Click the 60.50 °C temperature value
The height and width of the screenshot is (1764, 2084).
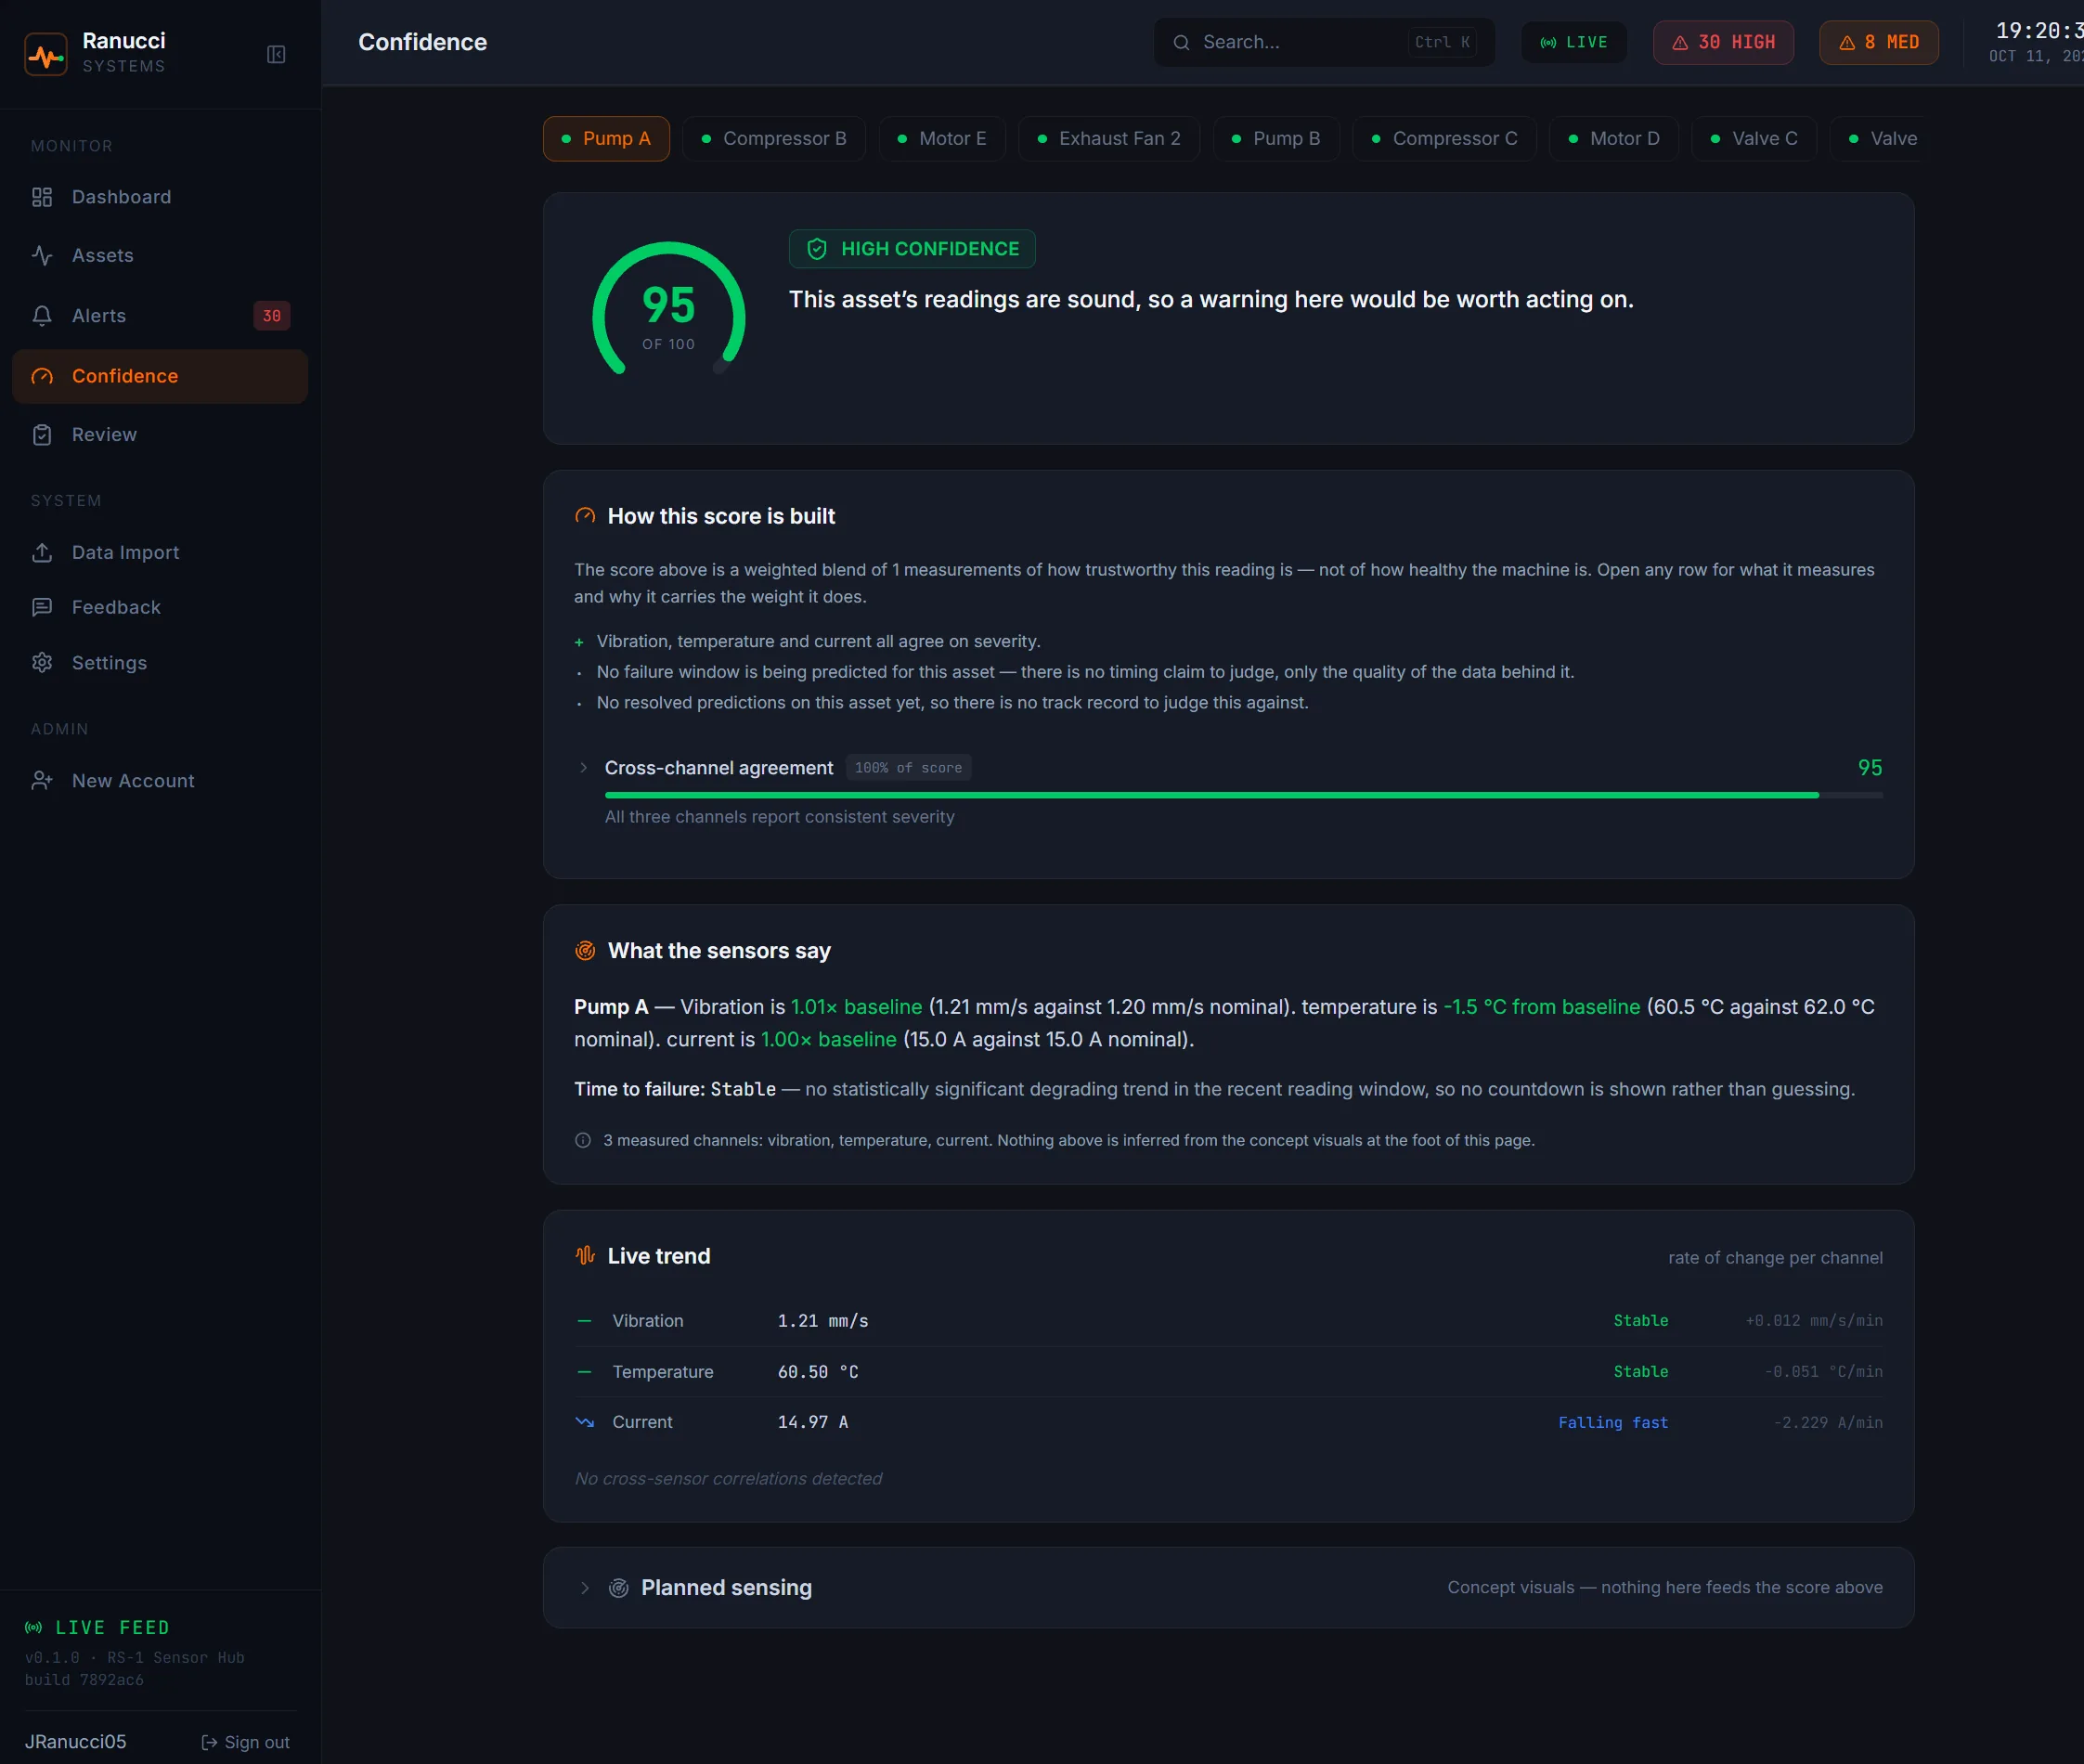coord(818,1371)
